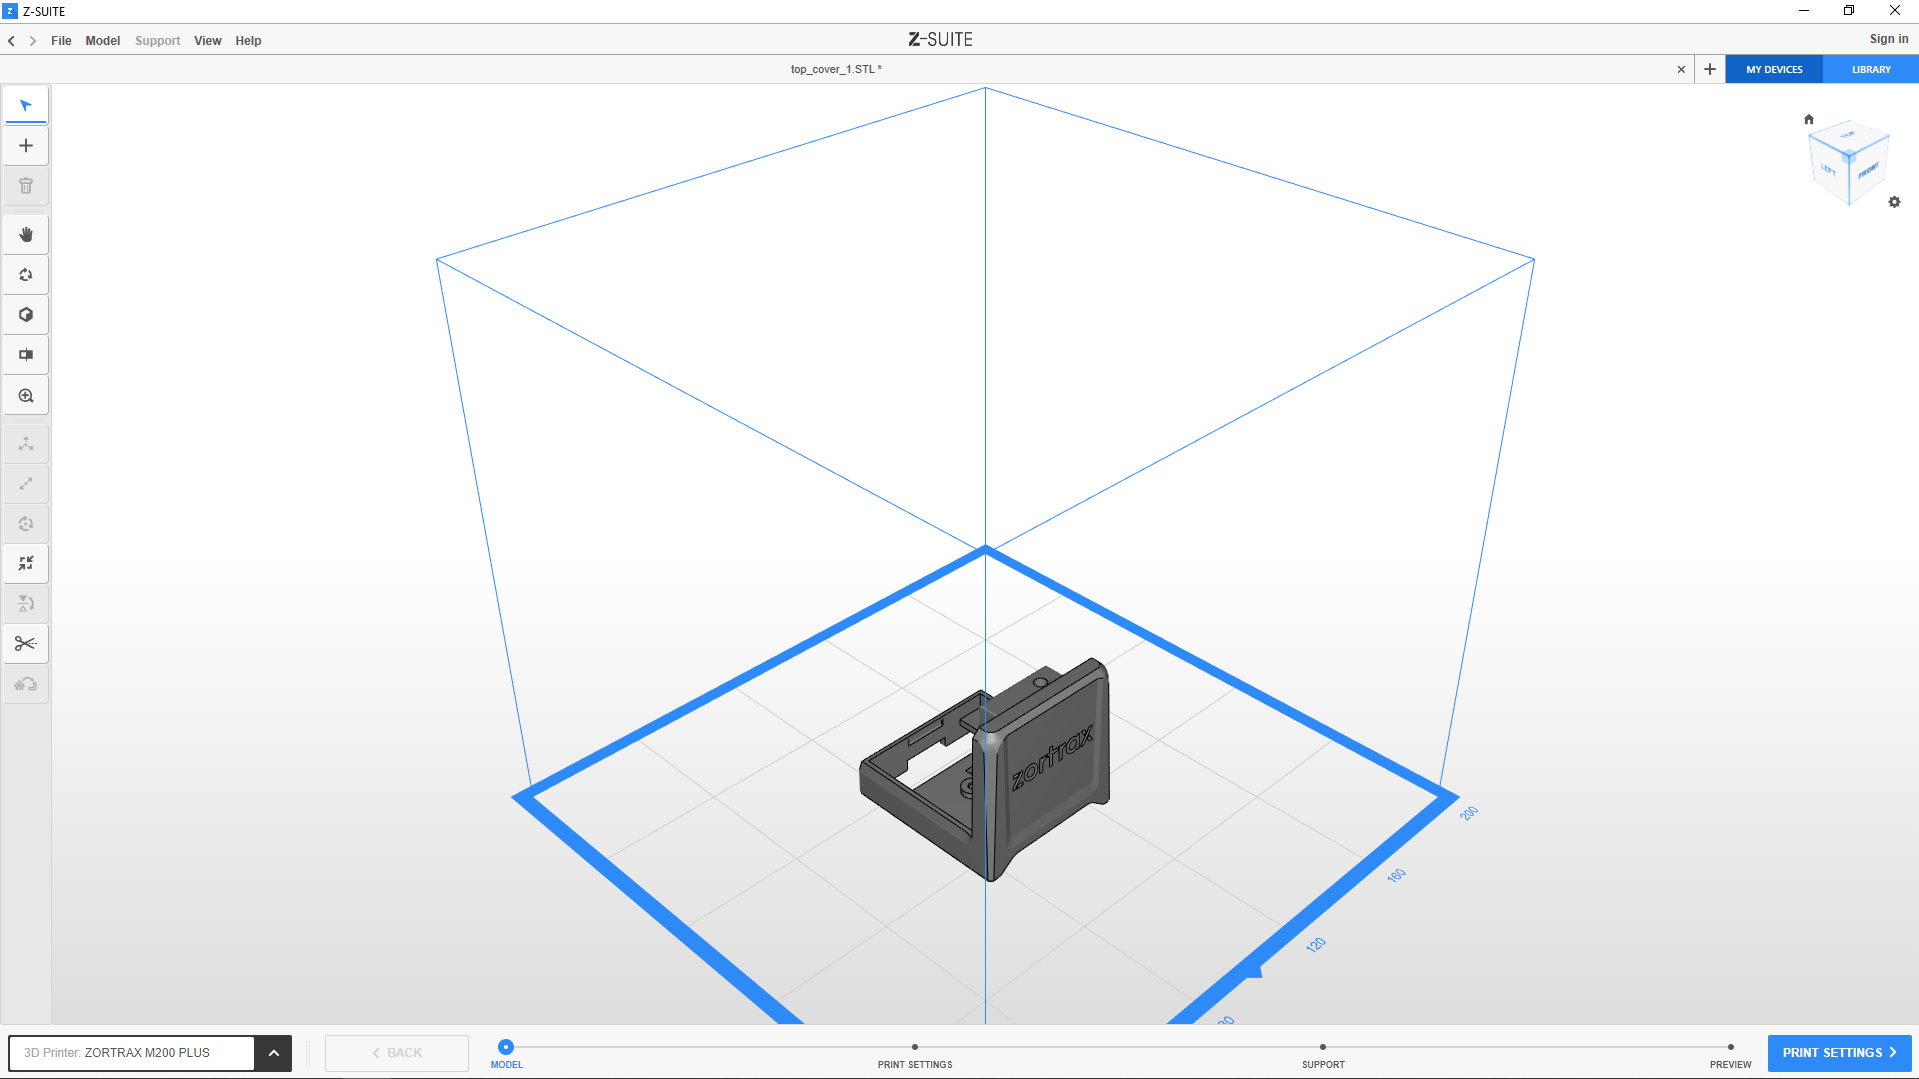Switch to the LIBRARY tab
This screenshot has width=1919, height=1079.
(1870, 70)
